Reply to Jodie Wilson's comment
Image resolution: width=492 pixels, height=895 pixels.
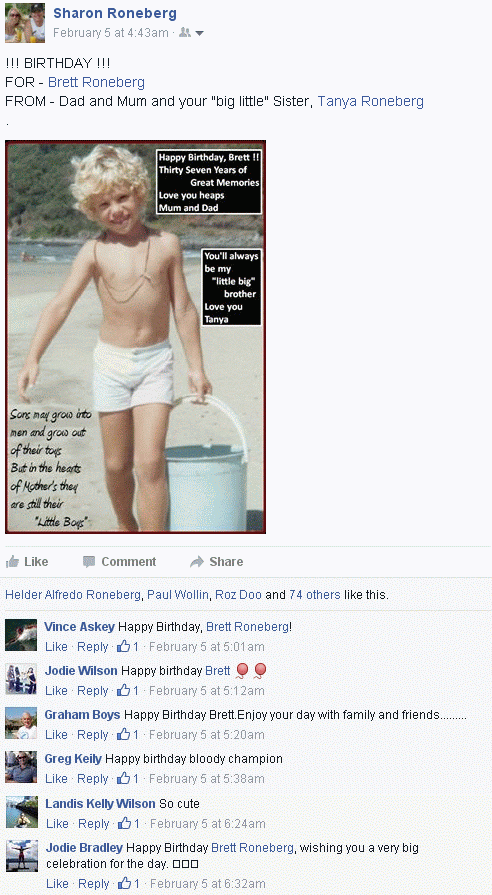92,691
